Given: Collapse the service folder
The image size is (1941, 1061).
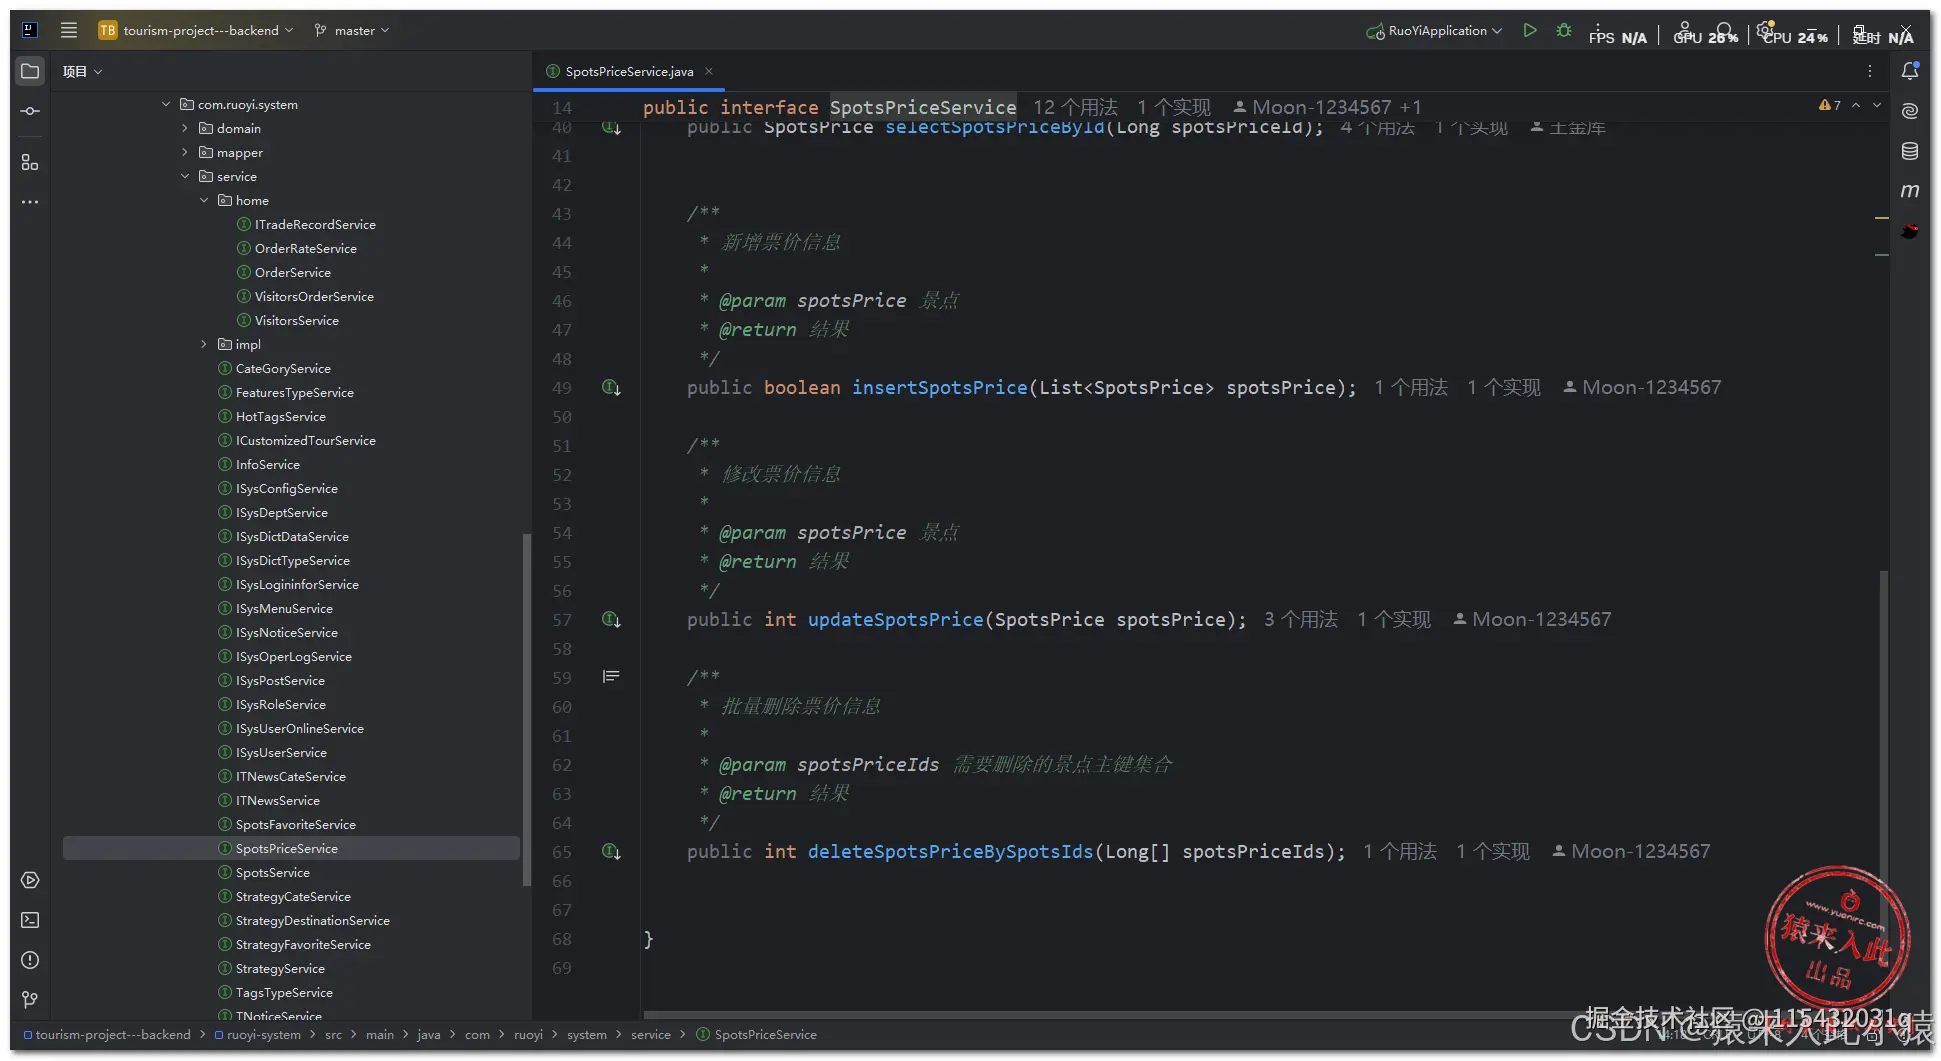Looking at the screenshot, I should pyautogui.click(x=185, y=176).
